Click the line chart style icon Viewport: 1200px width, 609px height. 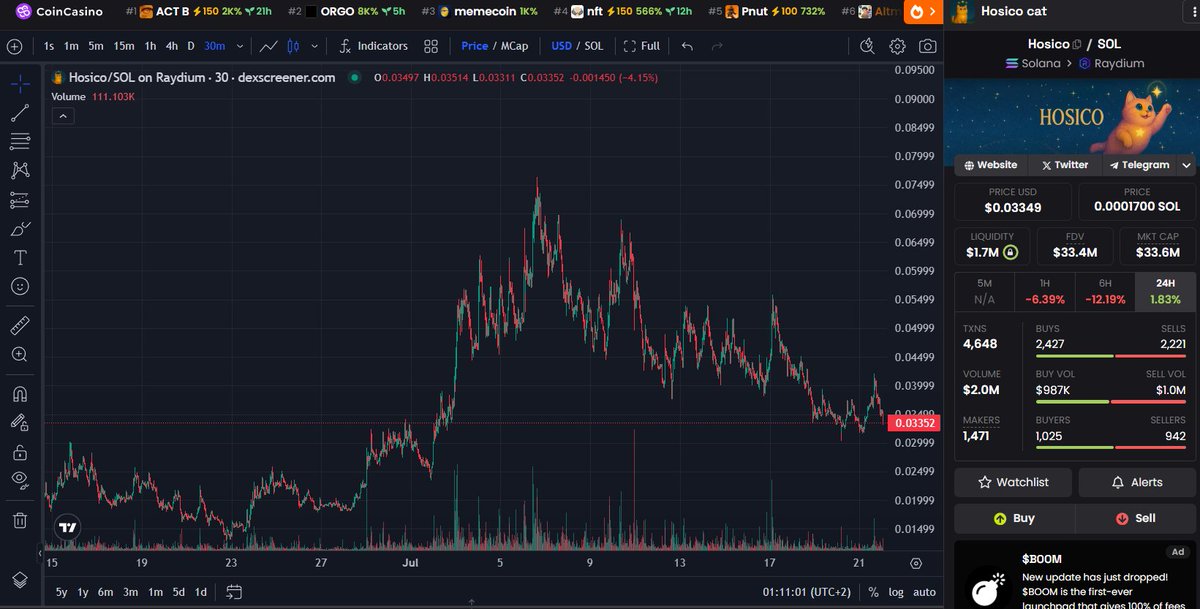coord(268,46)
